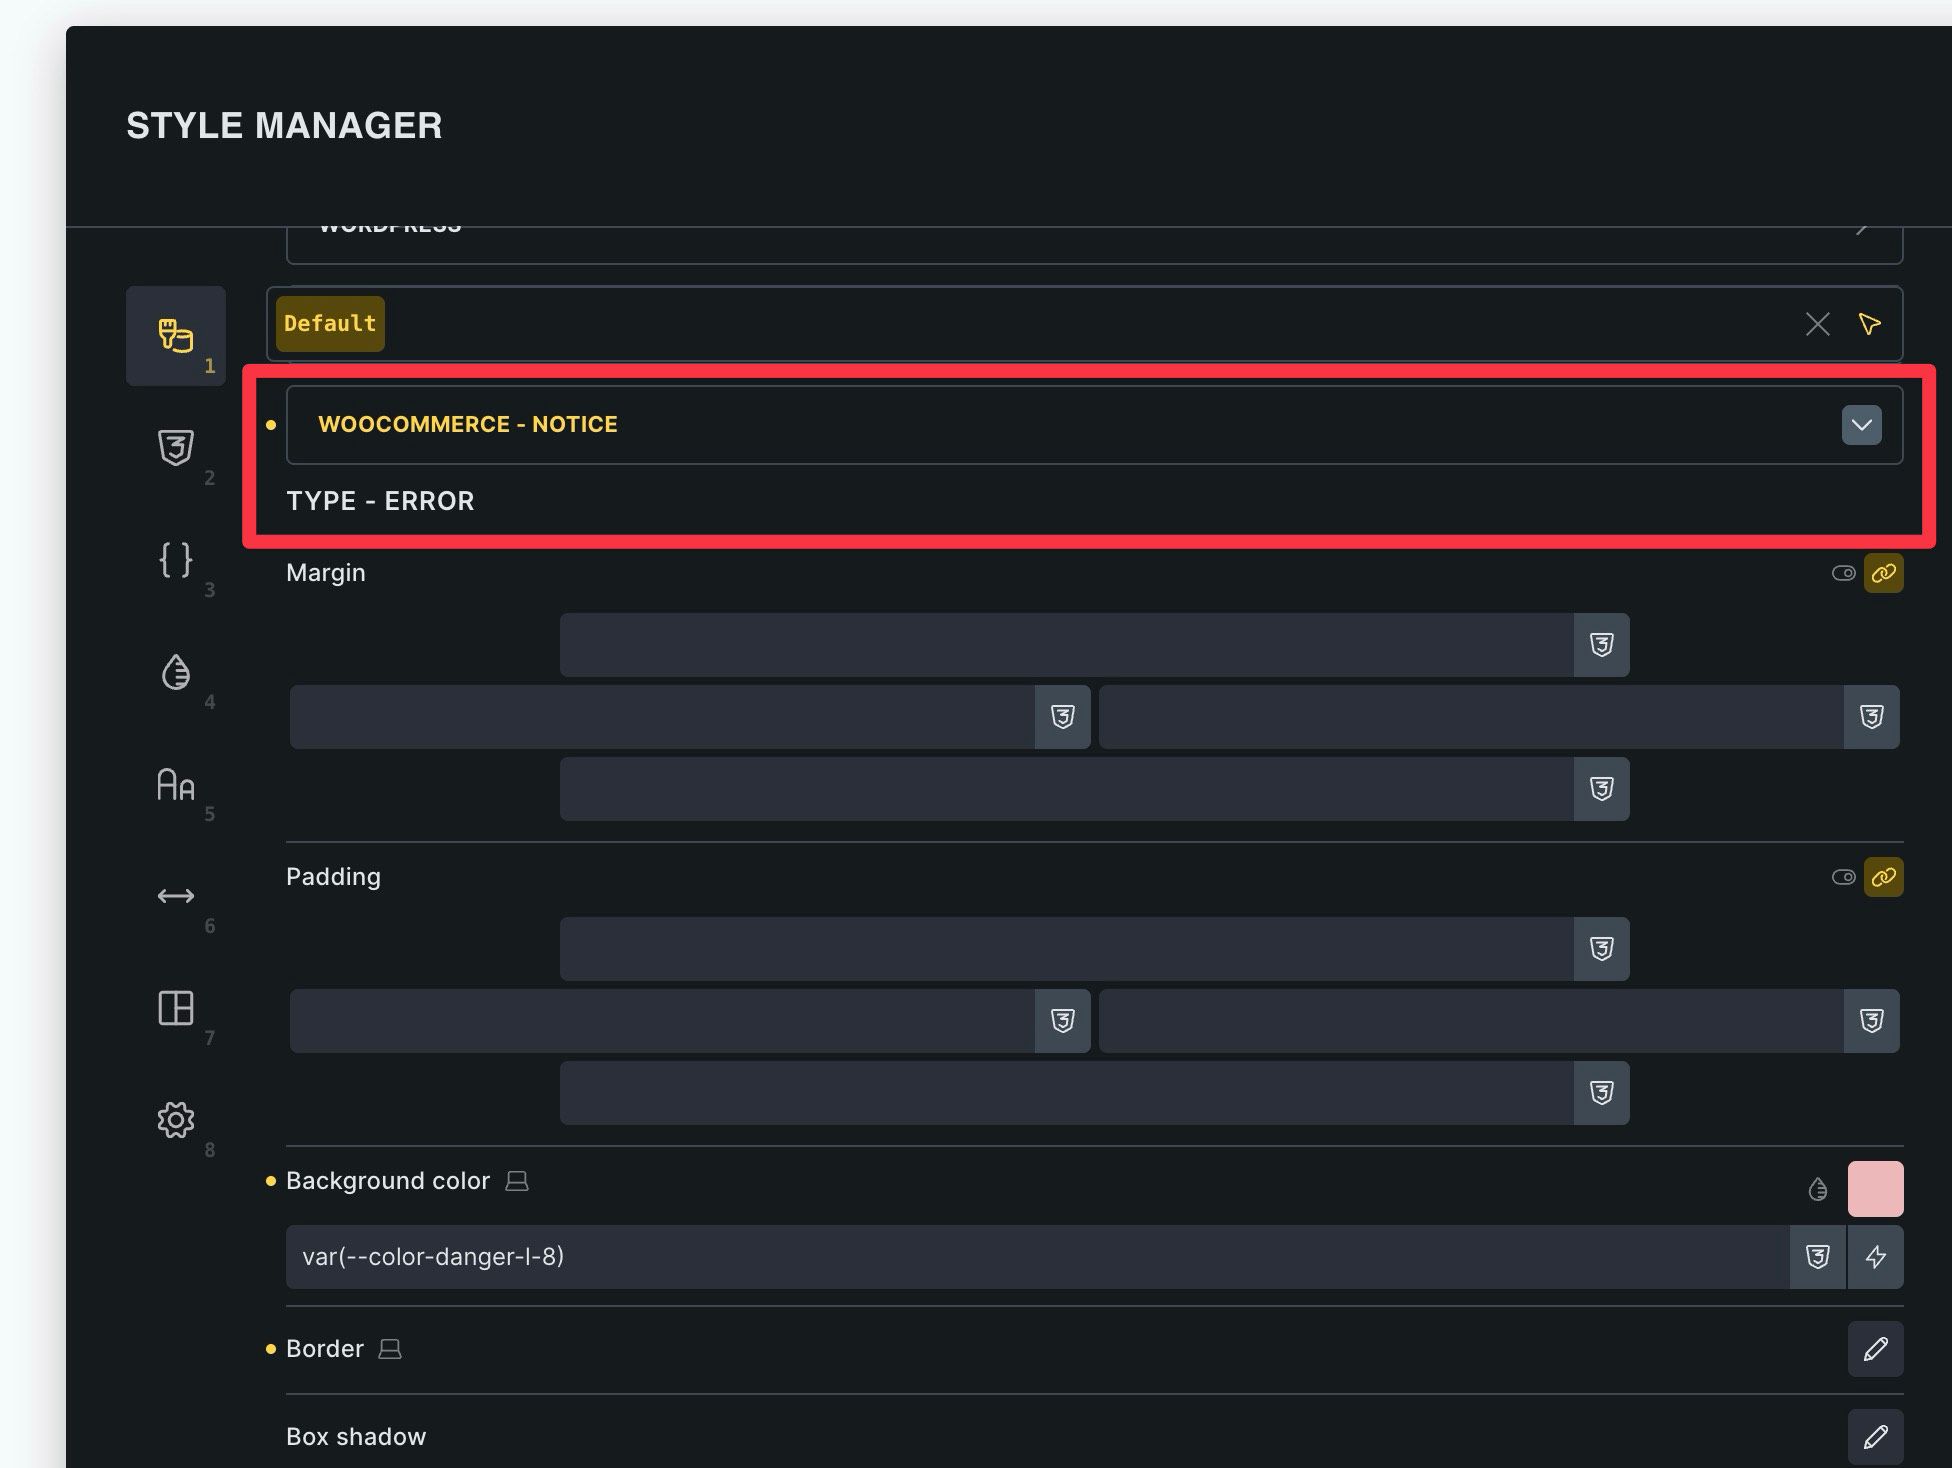Toggle the Padding link-values chain button

click(x=1883, y=877)
